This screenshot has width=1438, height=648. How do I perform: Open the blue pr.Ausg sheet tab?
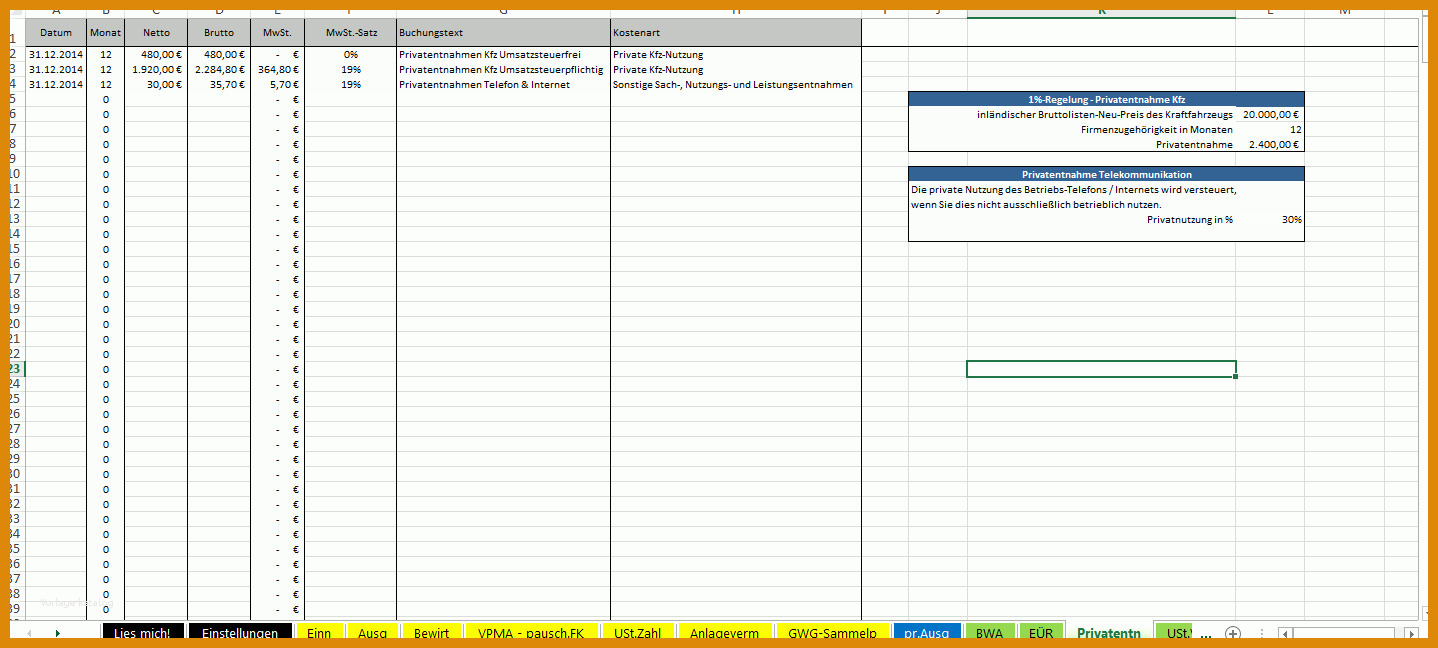[927, 633]
